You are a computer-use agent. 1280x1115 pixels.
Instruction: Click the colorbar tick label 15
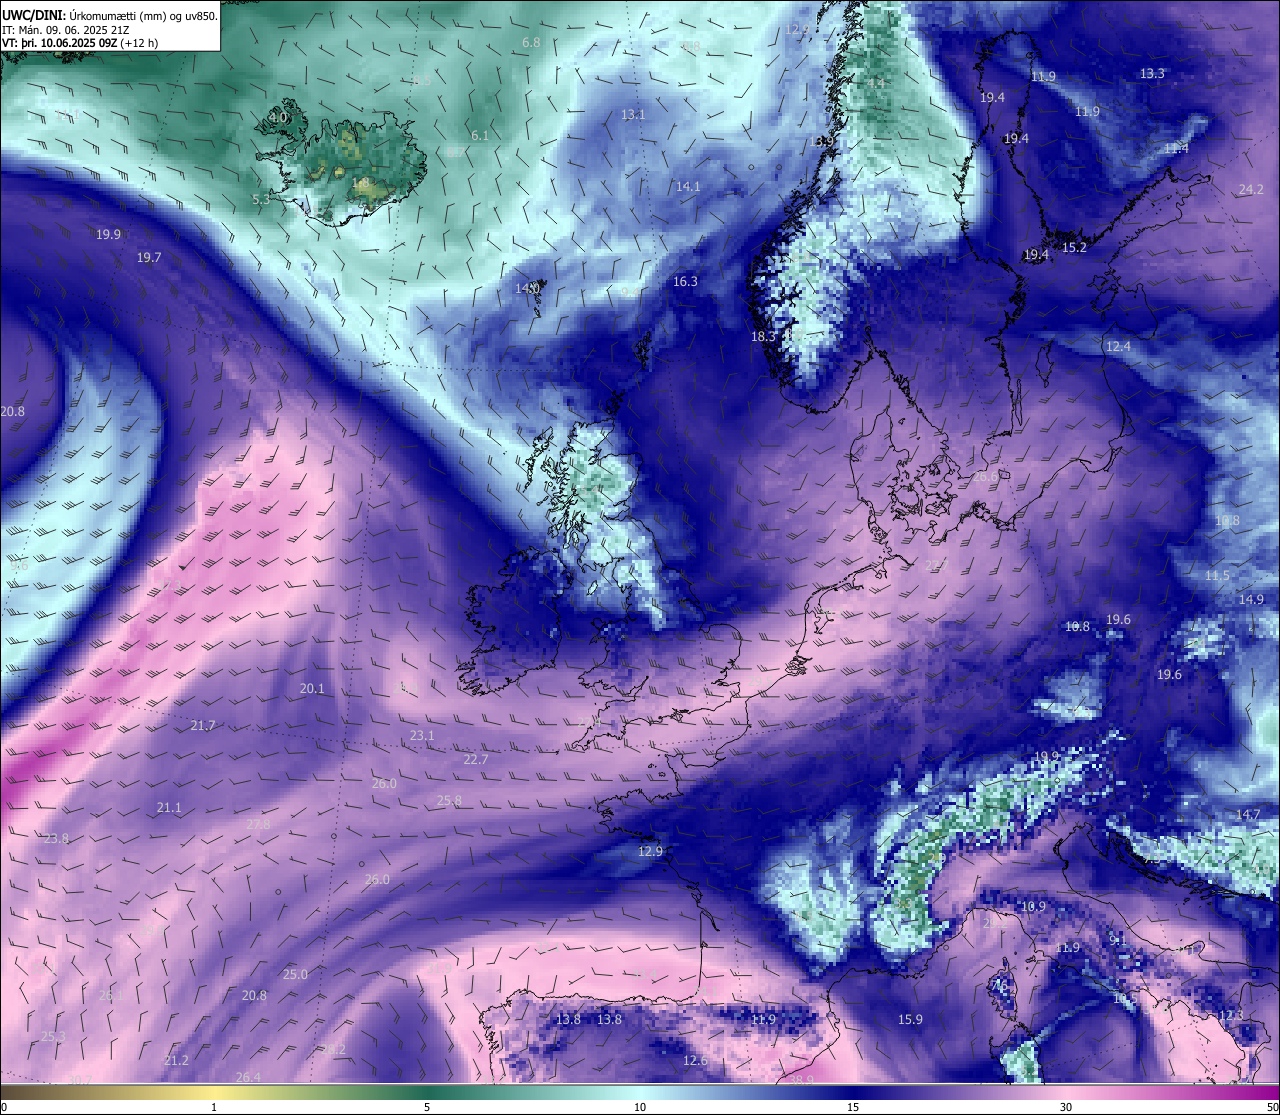(853, 1107)
